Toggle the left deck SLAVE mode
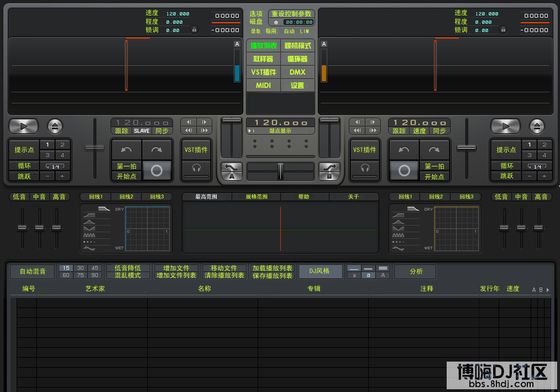The height and width of the screenshot is (392, 560). [x=141, y=131]
